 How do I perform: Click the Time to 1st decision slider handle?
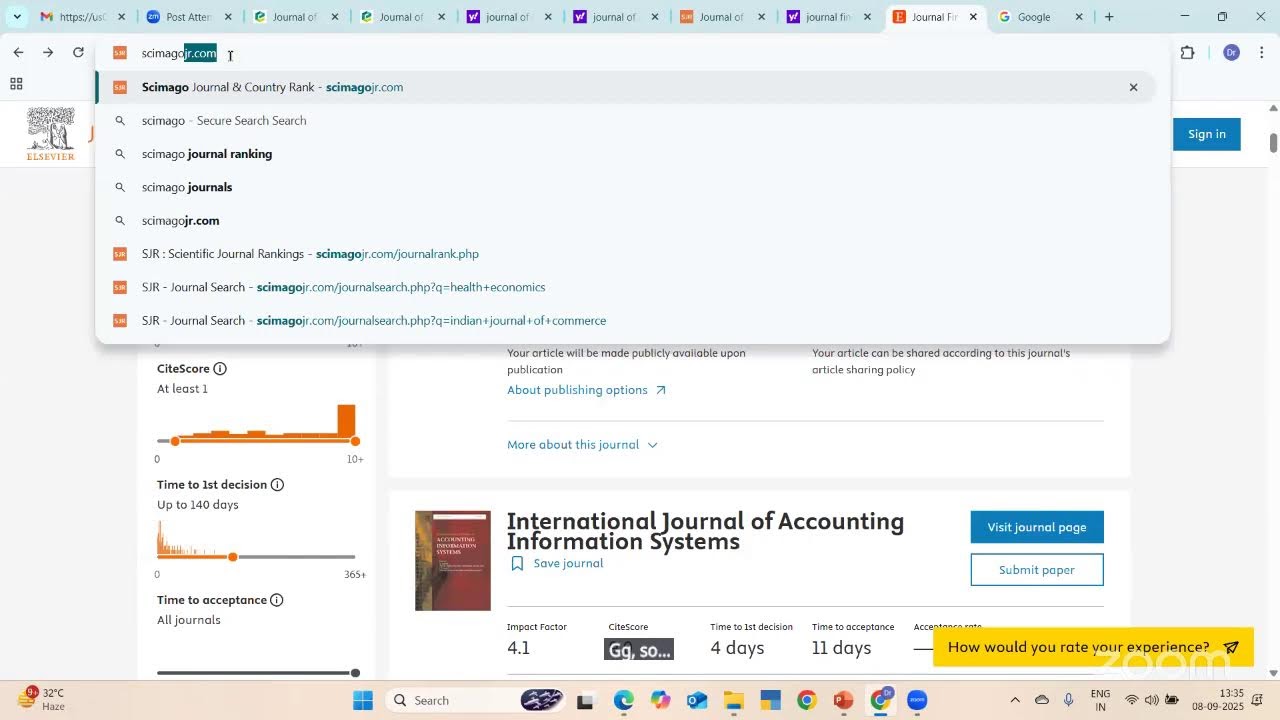(233, 557)
